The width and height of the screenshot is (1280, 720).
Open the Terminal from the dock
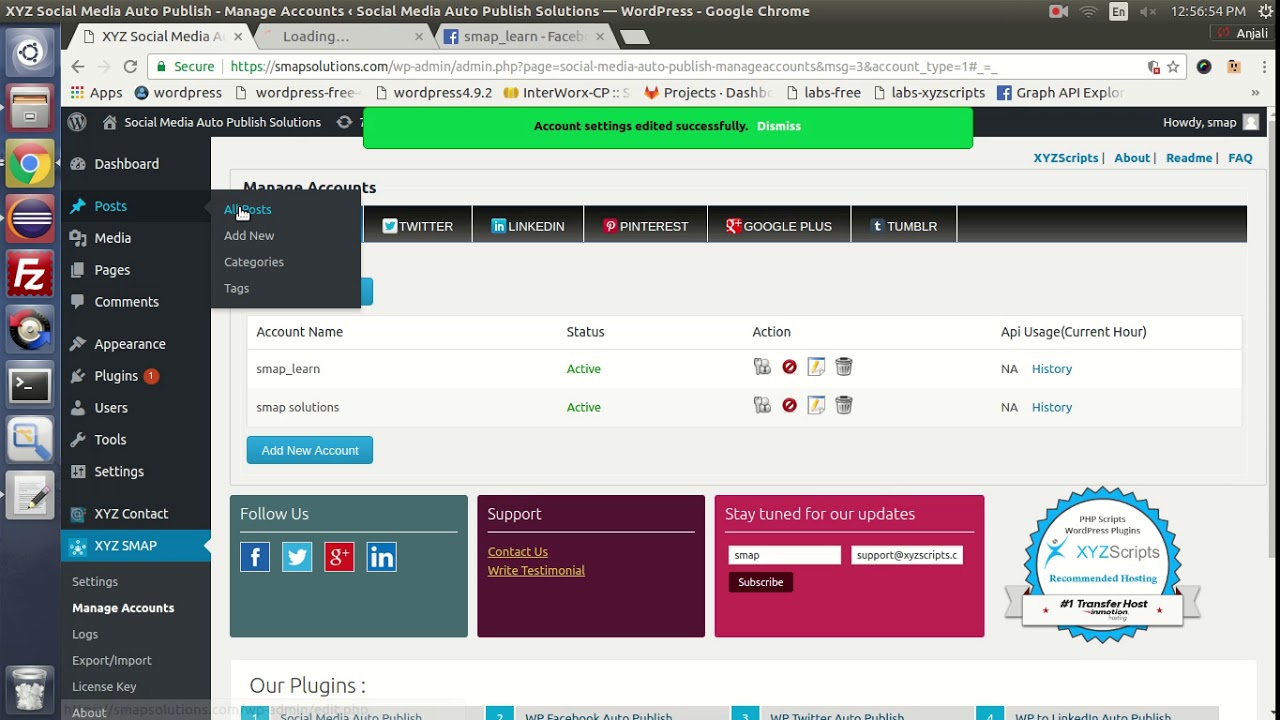point(30,385)
